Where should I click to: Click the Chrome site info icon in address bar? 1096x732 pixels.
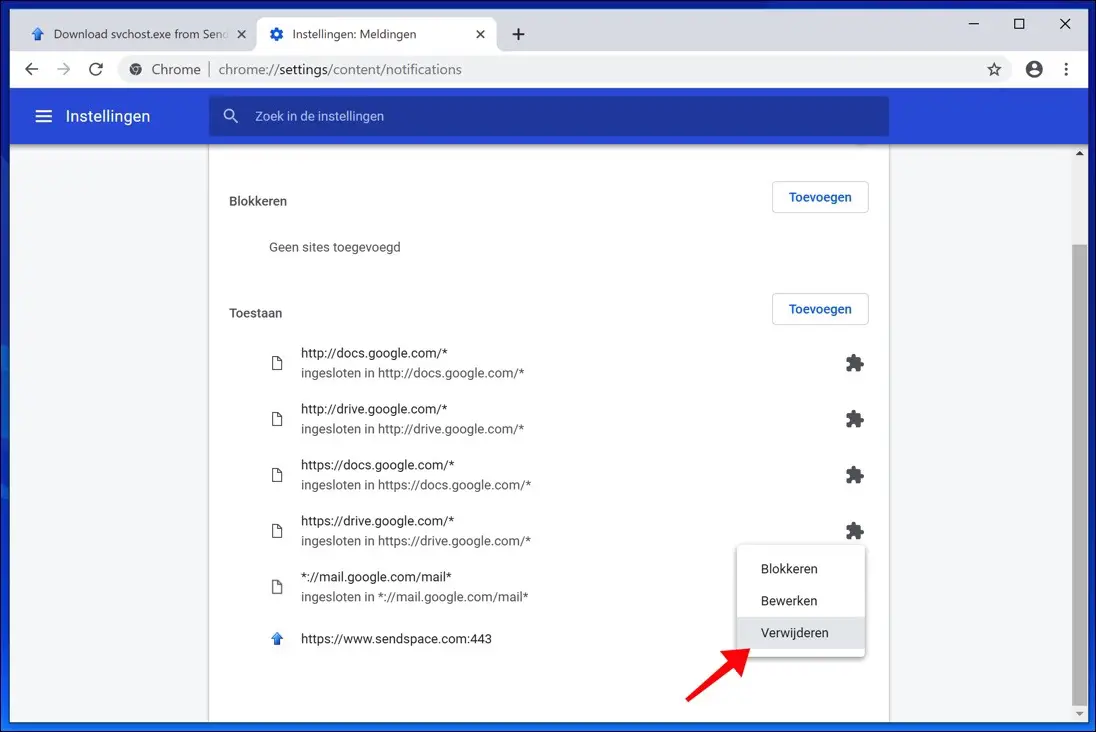(136, 69)
